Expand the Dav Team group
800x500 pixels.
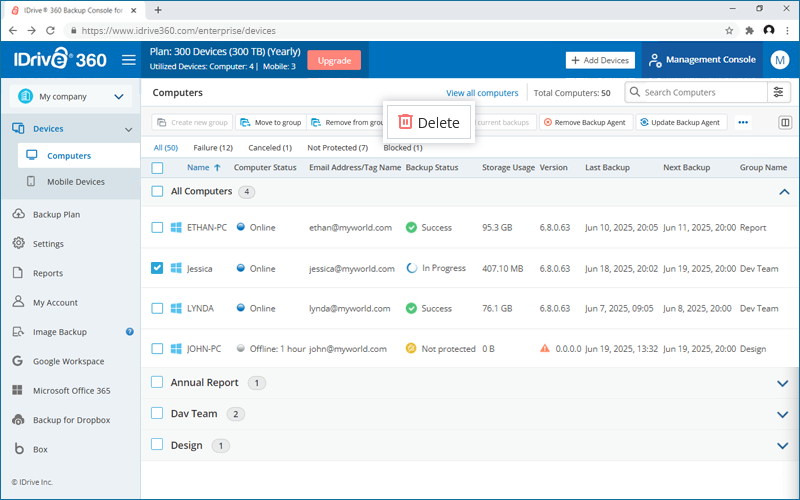point(783,414)
